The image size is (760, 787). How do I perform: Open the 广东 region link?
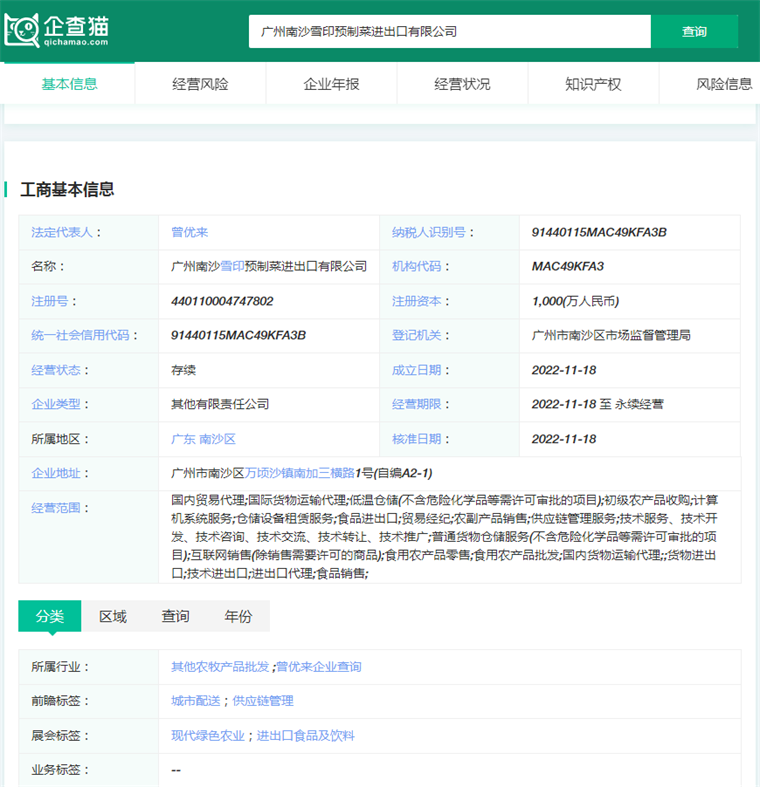[x=183, y=439]
